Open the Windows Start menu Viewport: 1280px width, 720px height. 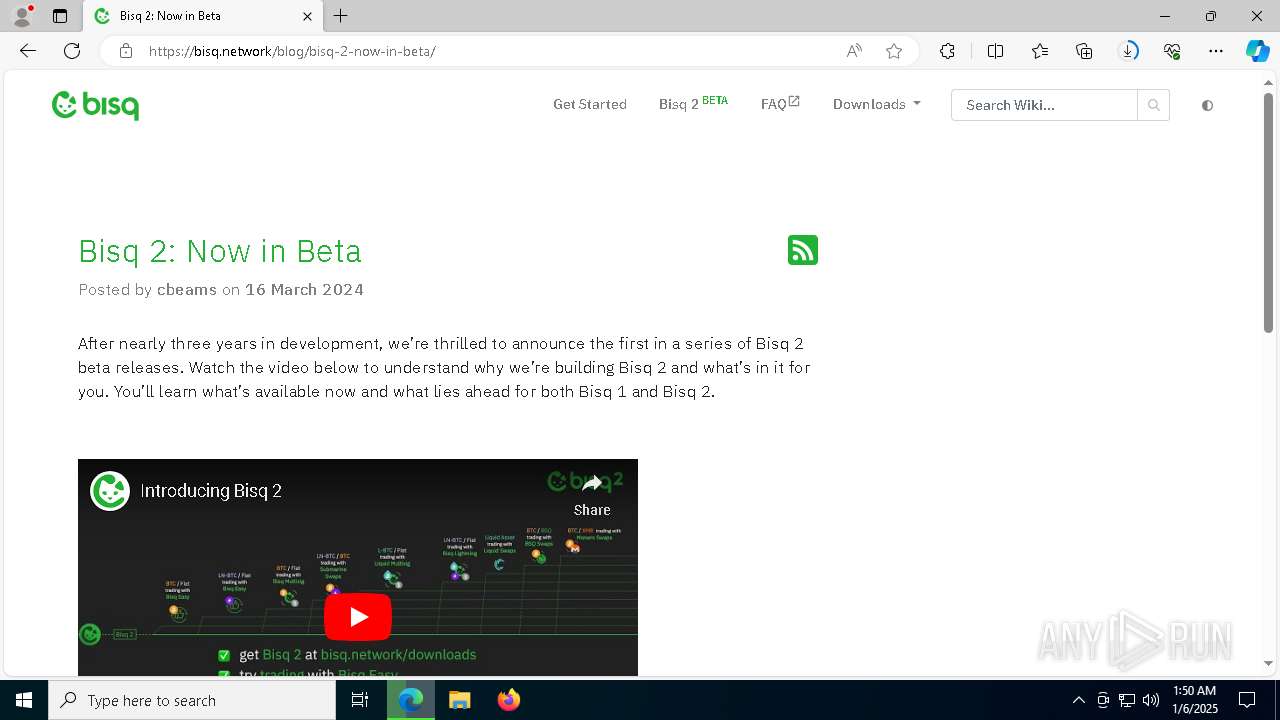[x=24, y=700]
